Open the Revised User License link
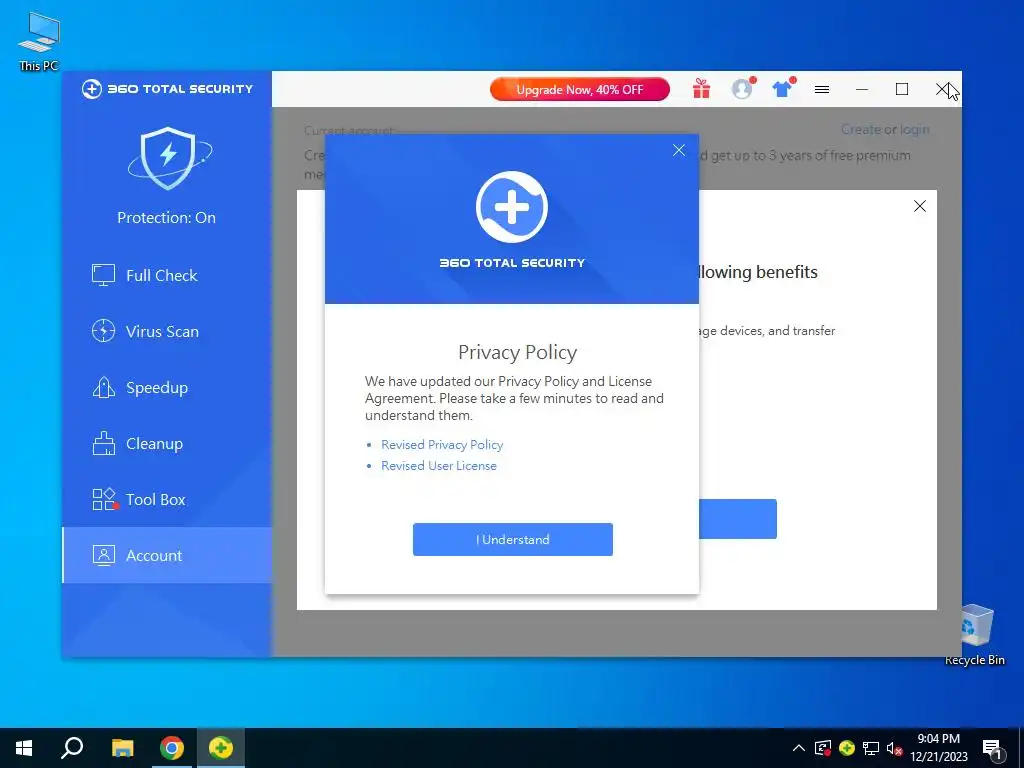Image resolution: width=1024 pixels, height=768 pixels. pyautogui.click(x=439, y=466)
